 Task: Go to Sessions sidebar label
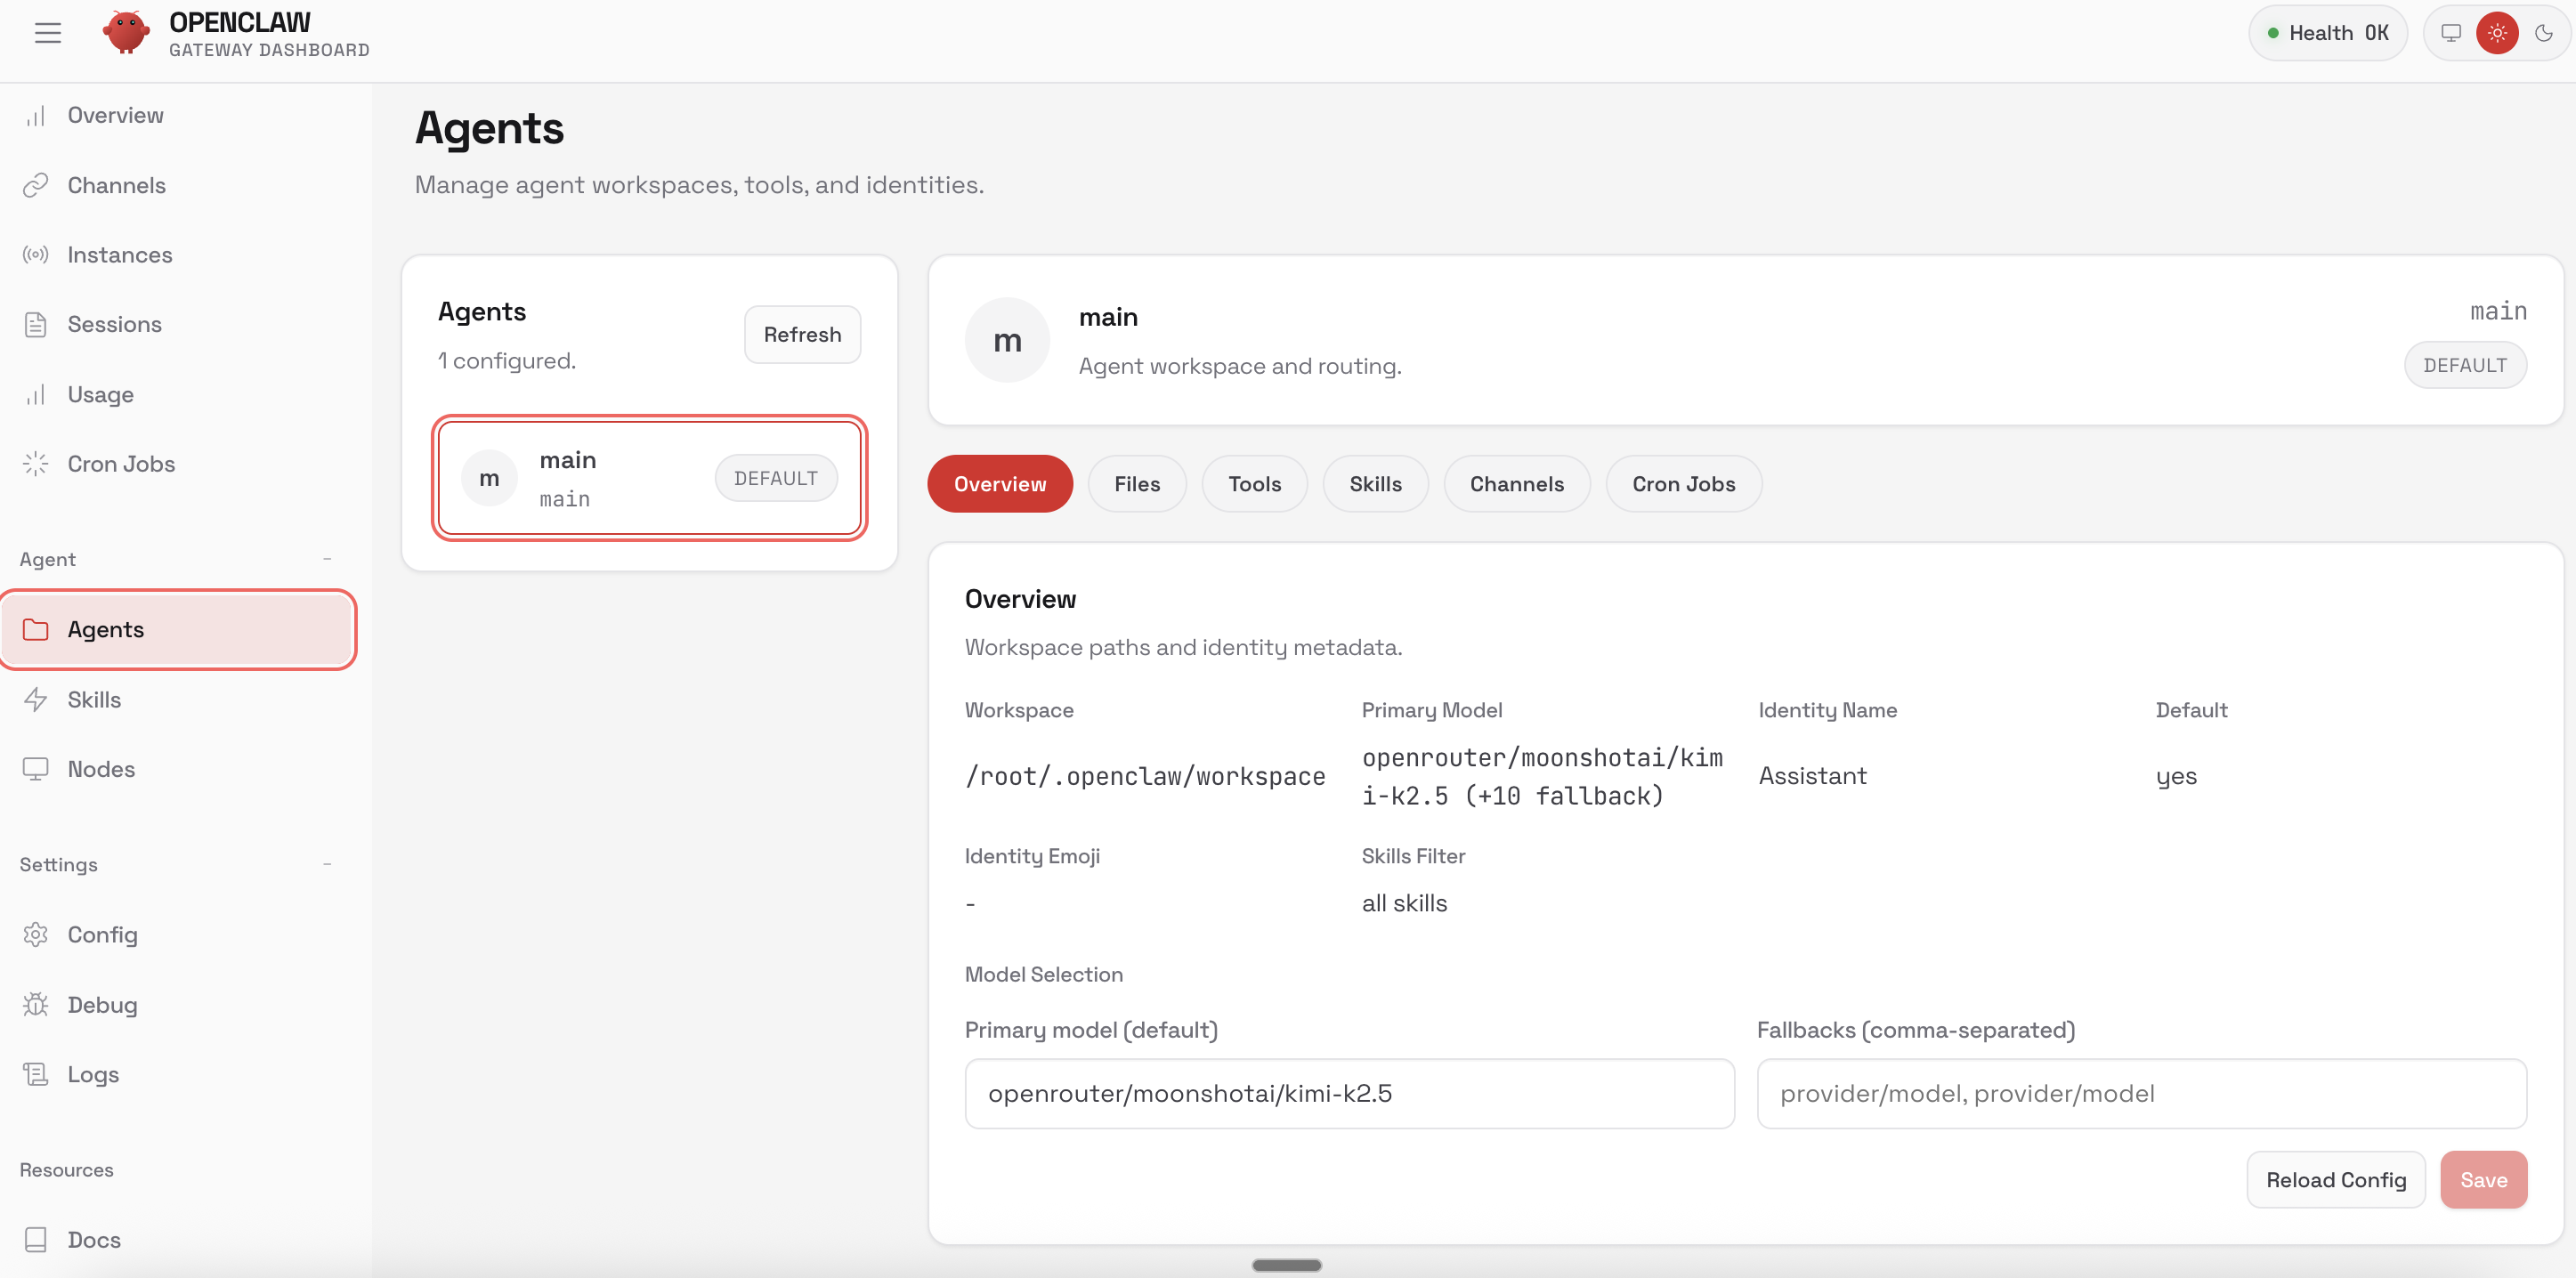[114, 325]
